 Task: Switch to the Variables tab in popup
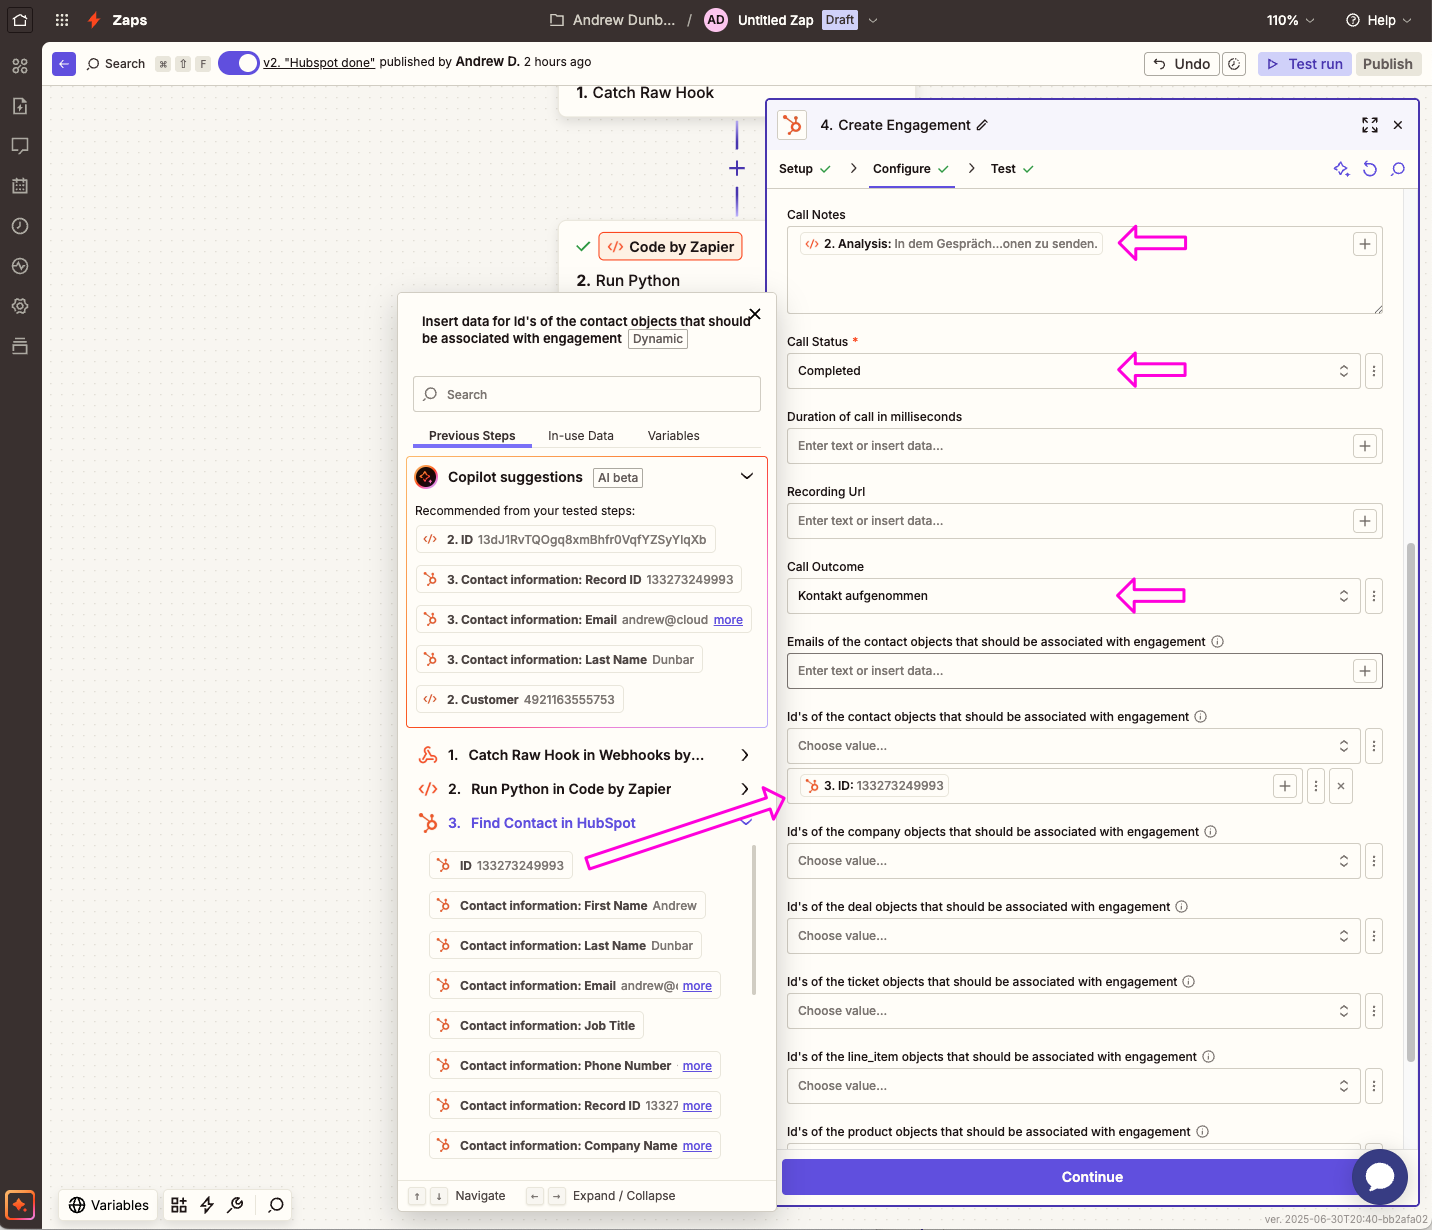673,436
